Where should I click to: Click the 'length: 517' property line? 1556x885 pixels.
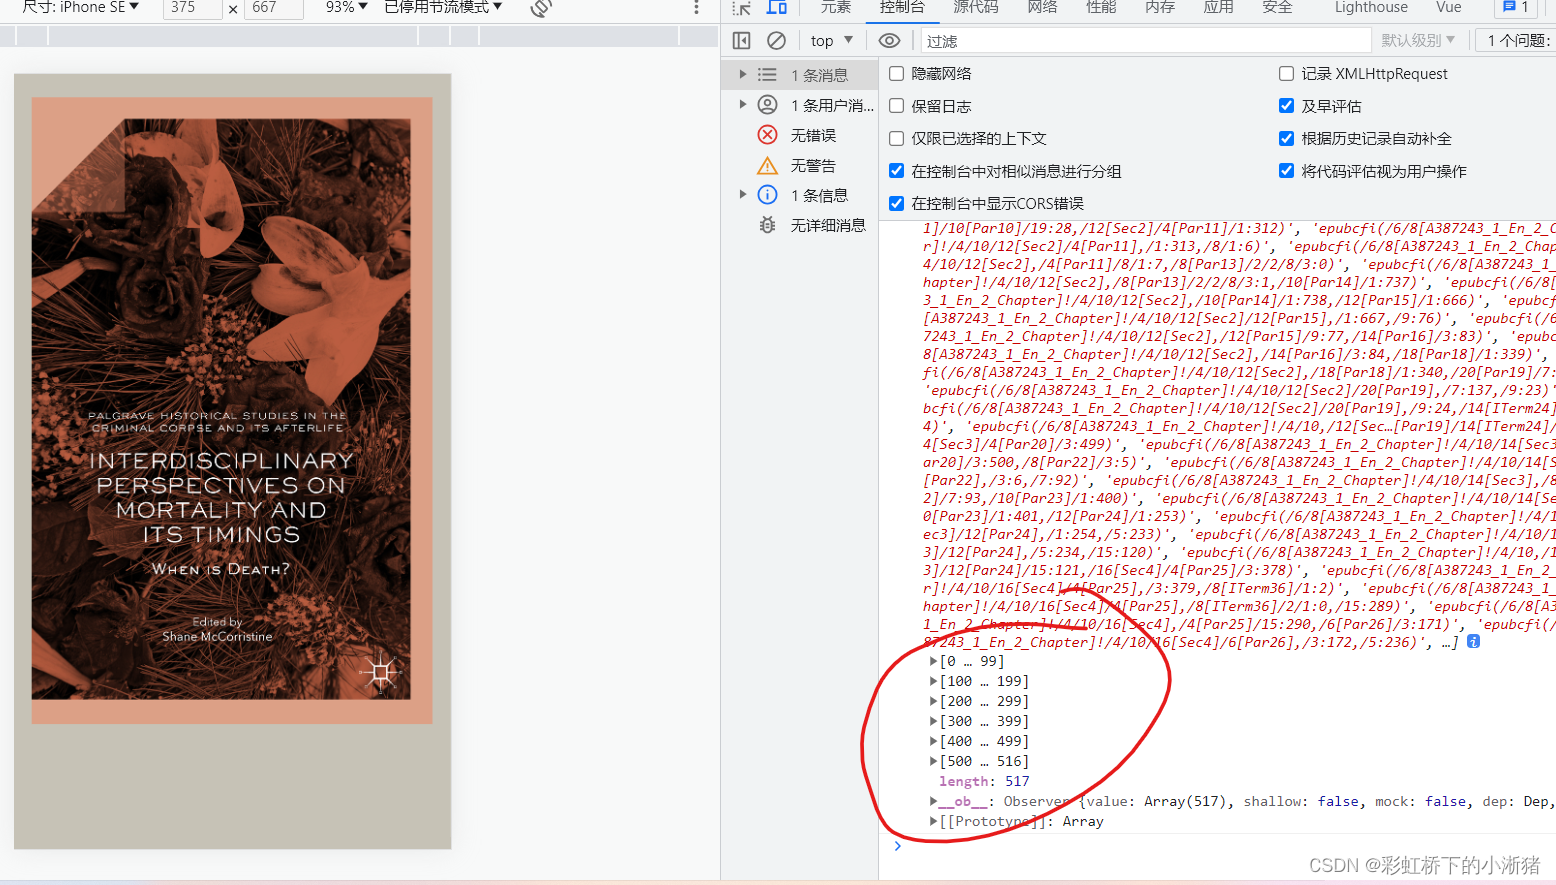(984, 781)
